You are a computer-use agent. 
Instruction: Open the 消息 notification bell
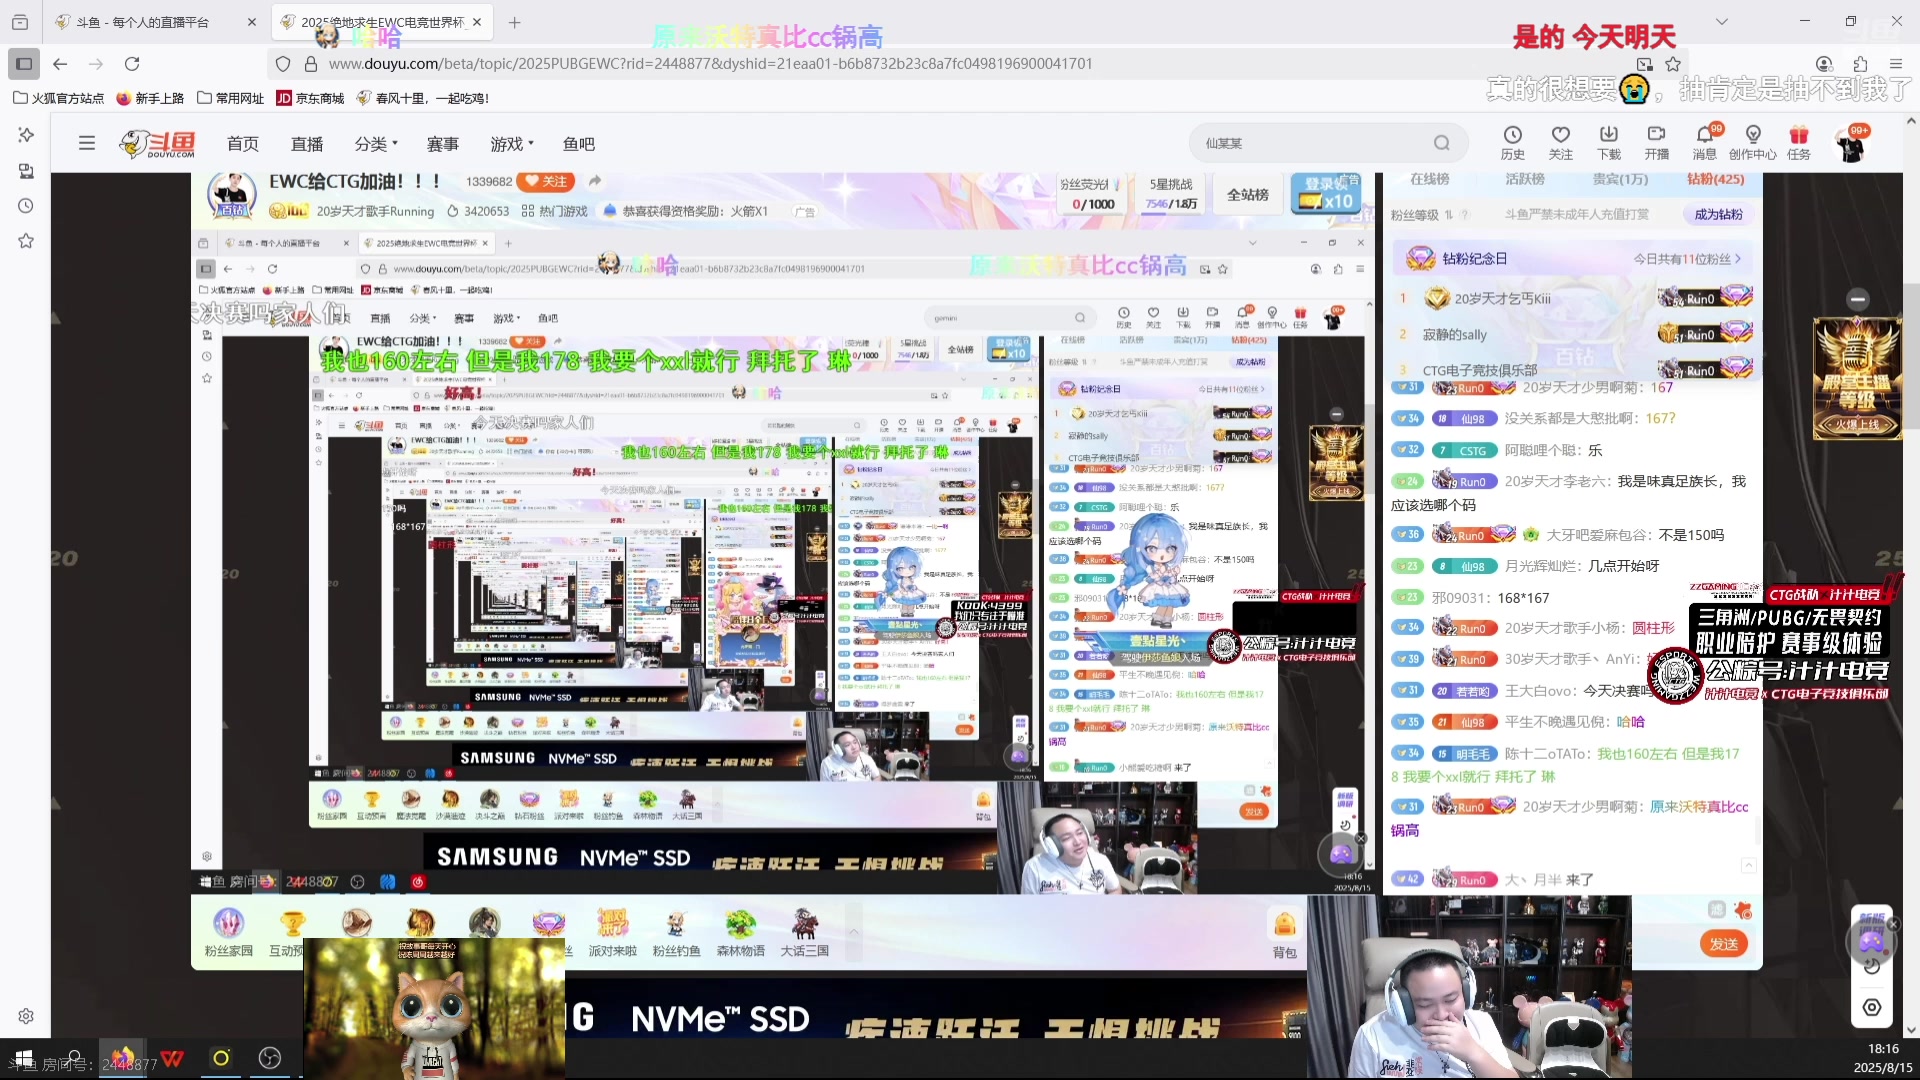click(1704, 143)
